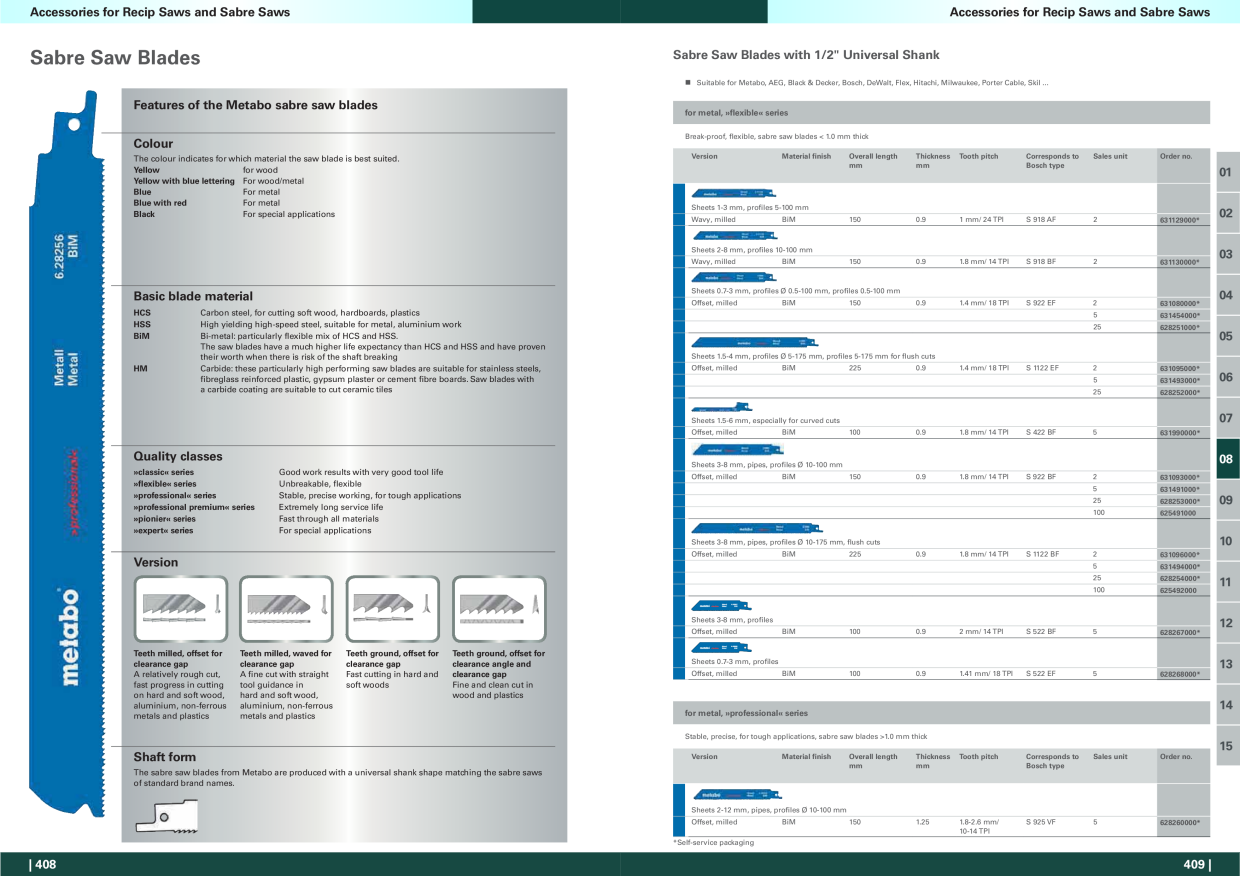Click 'Sabre Saw Blades with 1/2" Universal Shank' heading
Viewport: 1240px width, 876px height.
tap(806, 55)
